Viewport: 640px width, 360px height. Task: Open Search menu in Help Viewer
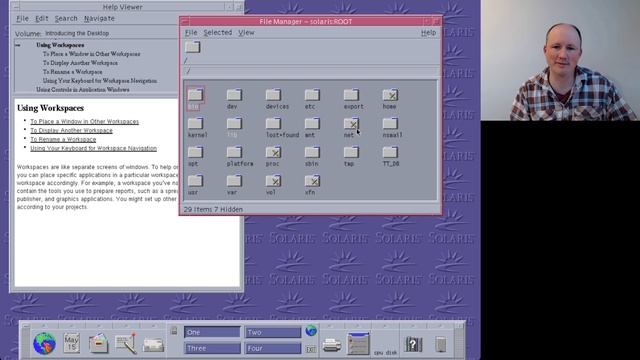(66, 18)
